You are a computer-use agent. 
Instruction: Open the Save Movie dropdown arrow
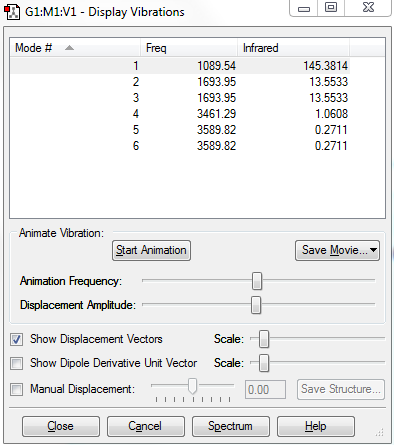(373, 250)
